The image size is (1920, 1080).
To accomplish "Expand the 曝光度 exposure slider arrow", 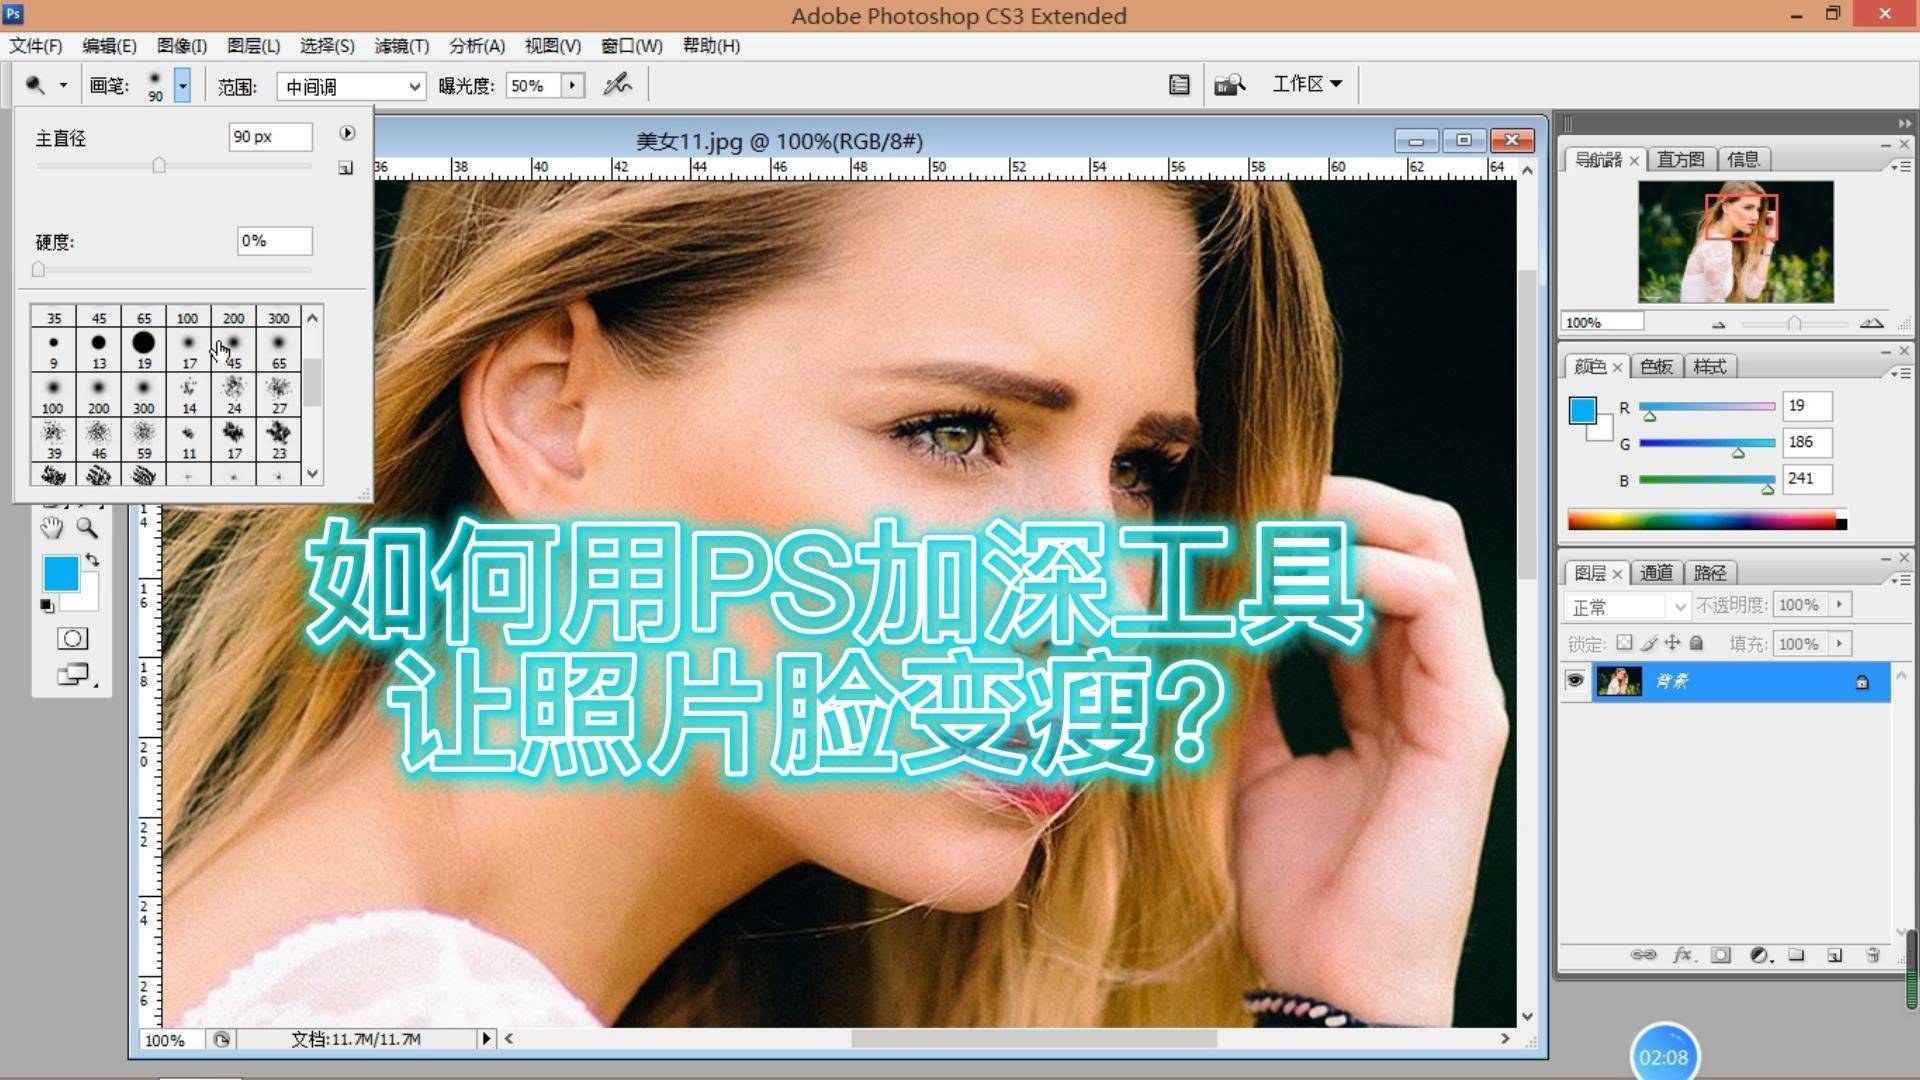I will [572, 85].
